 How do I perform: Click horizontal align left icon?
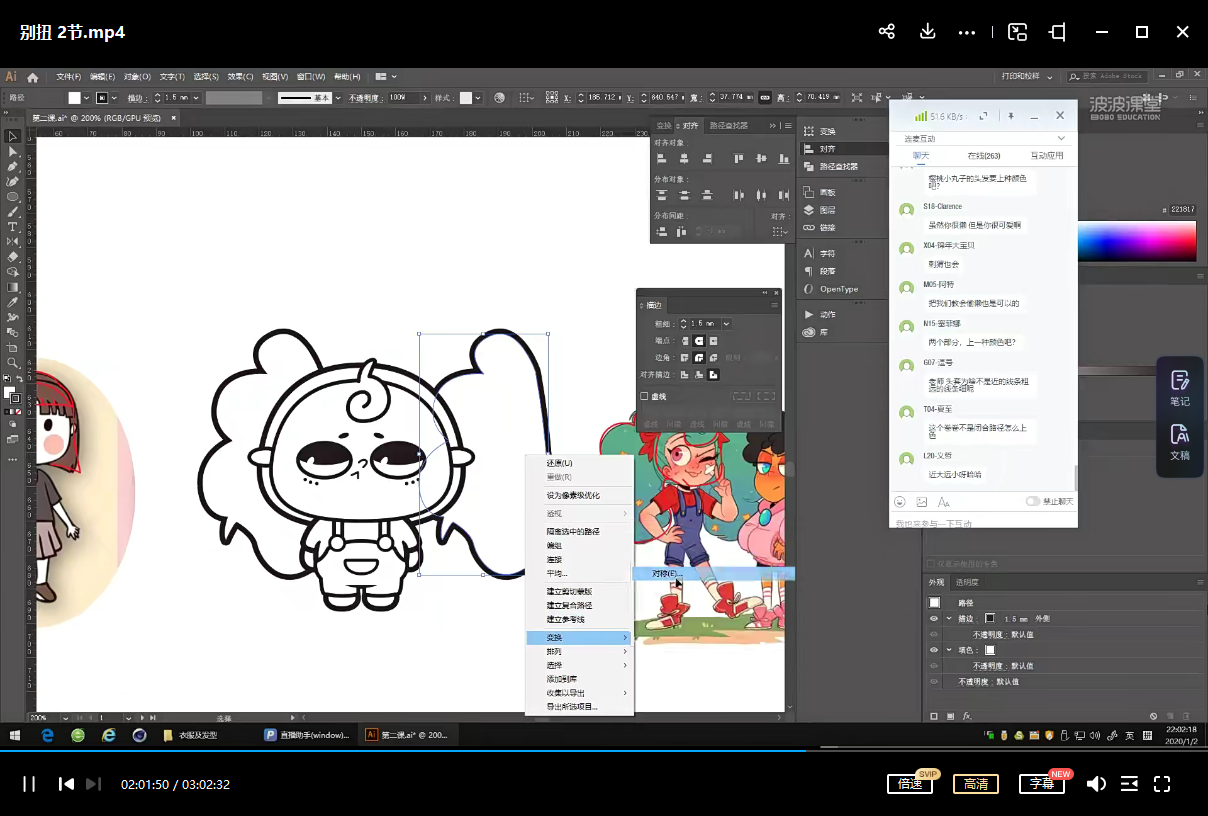point(662,158)
